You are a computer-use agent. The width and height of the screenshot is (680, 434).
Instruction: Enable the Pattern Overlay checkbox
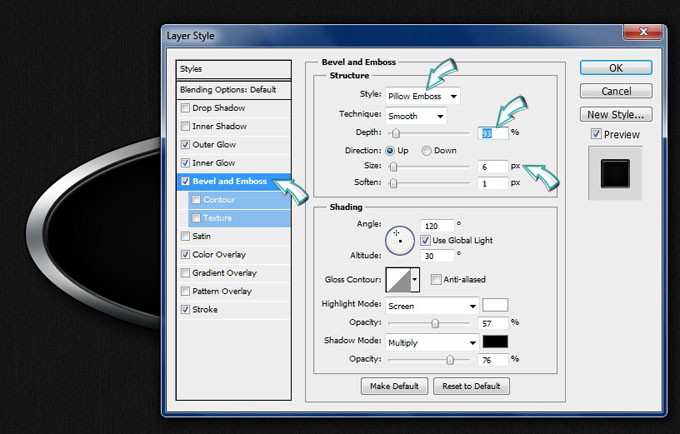(x=185, y=291)
